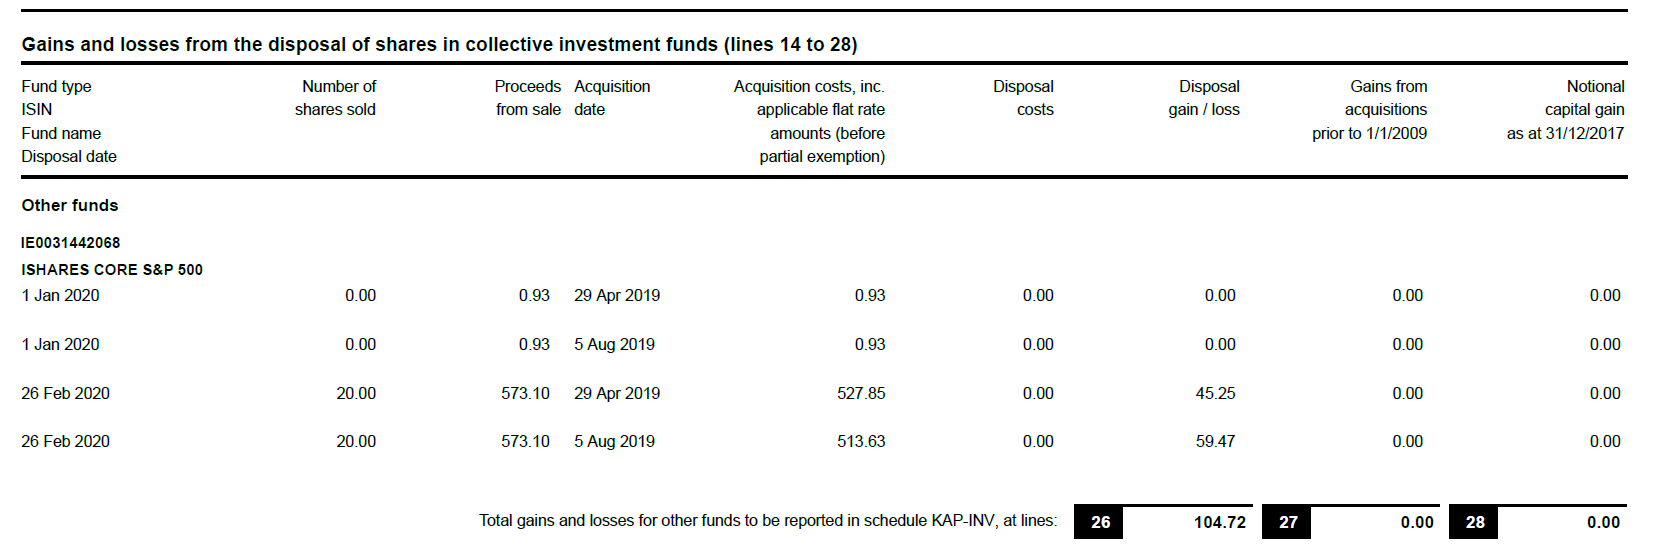
Task: Click the line 26 box label
Action: pos(1100,522)
